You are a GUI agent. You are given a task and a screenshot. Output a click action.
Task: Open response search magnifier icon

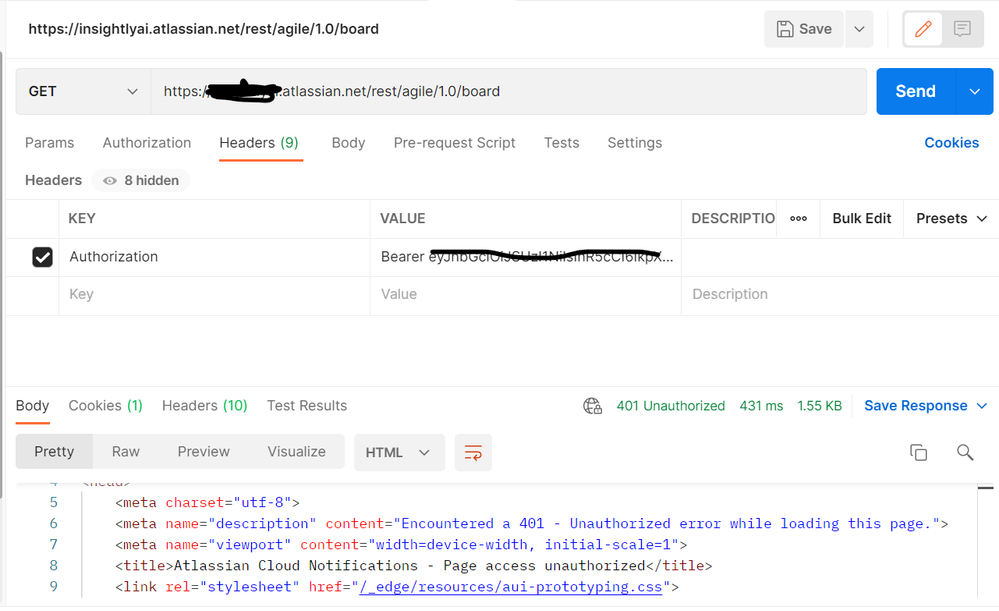[965, 453]
